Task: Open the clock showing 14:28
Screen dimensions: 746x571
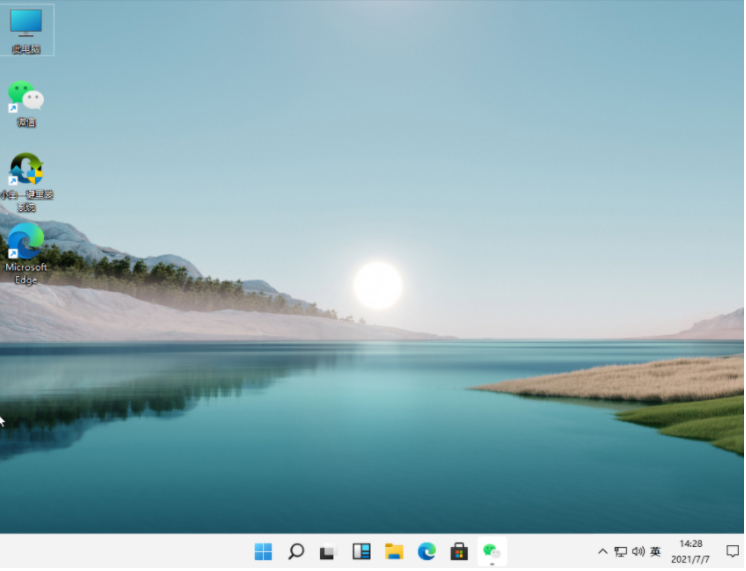Action: (x=690, y=543)
